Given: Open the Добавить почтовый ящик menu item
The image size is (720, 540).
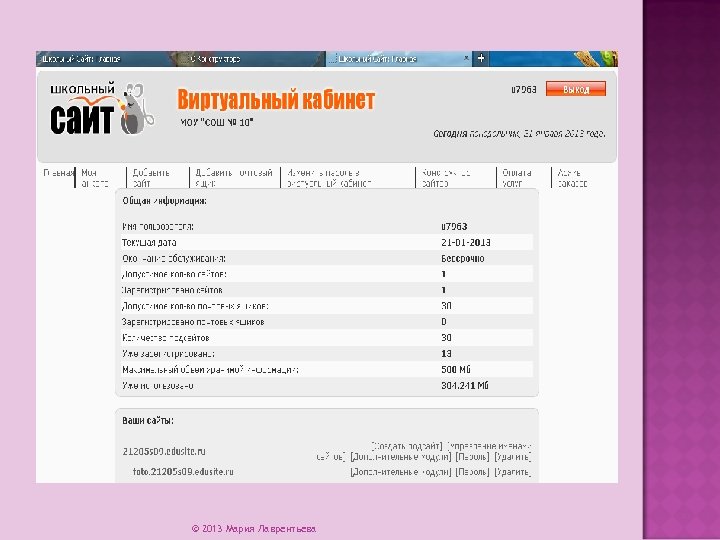Looking at the screenshot, I should [x=234, y=178].
